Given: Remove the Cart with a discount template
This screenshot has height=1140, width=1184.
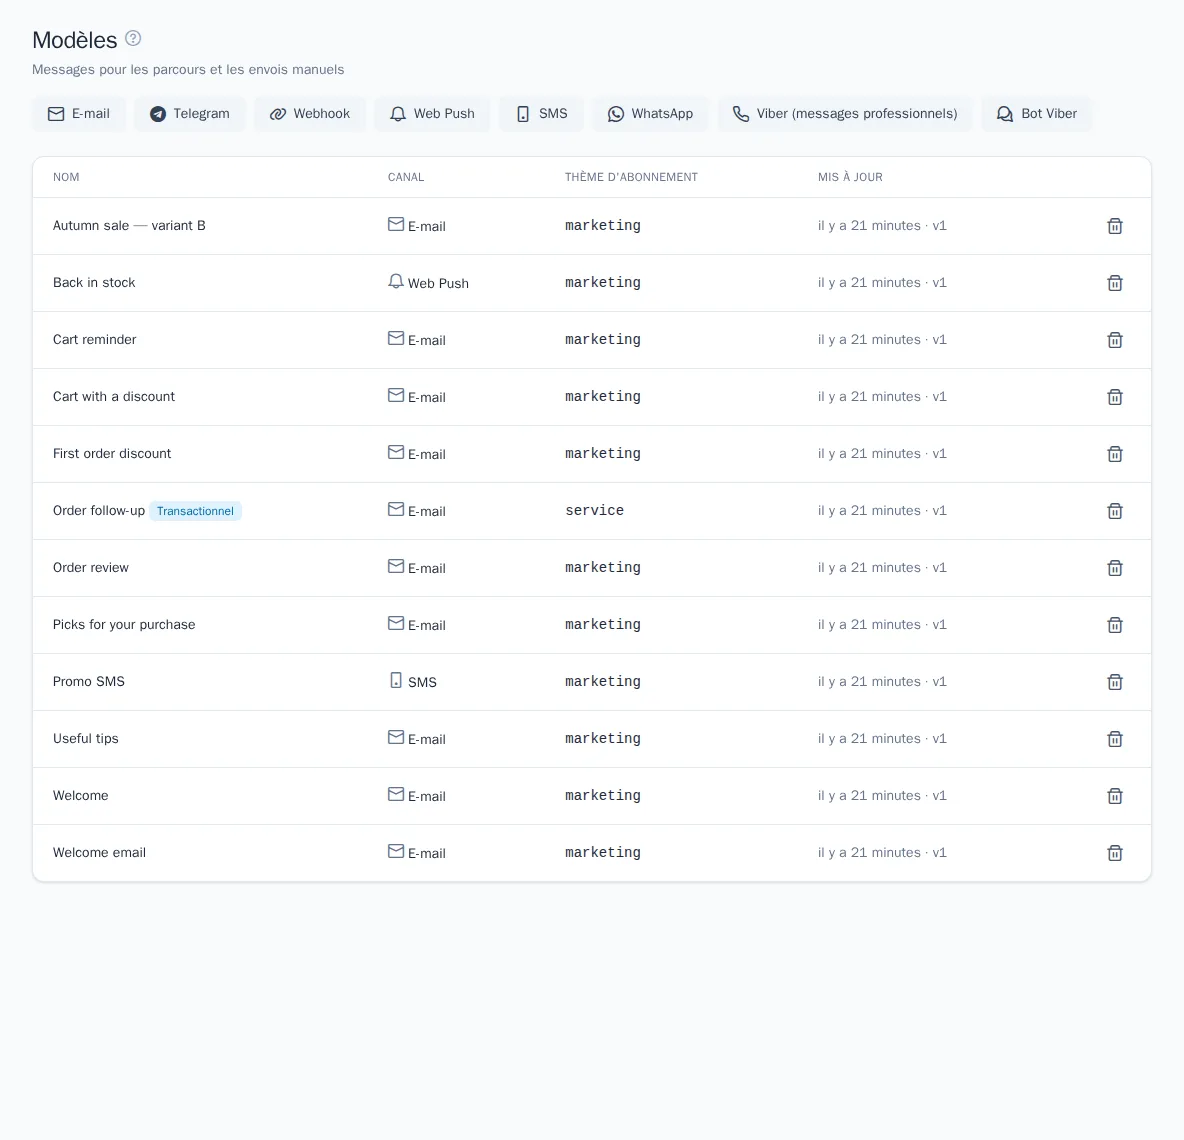Looking at the screenshot, I should 1115,397.
